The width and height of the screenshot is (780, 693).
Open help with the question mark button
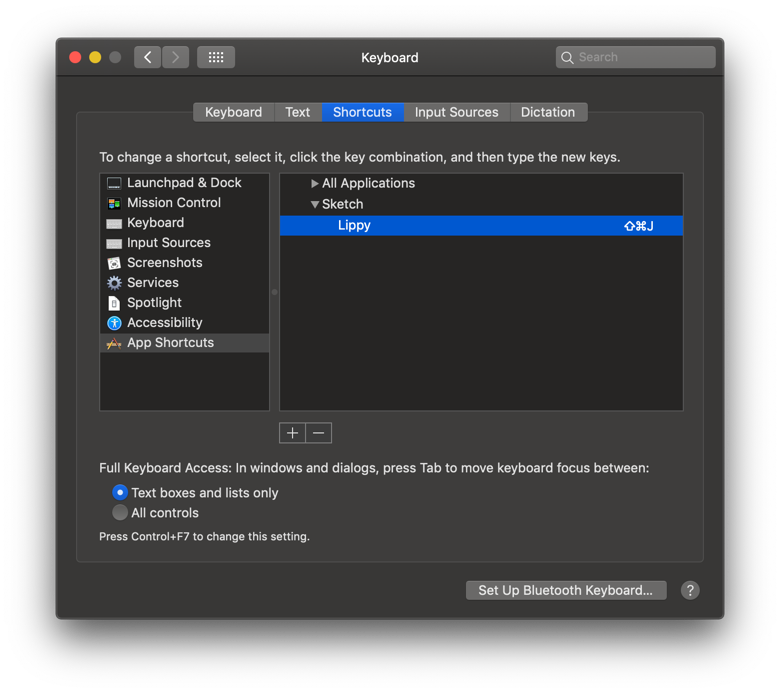(689, 590)
